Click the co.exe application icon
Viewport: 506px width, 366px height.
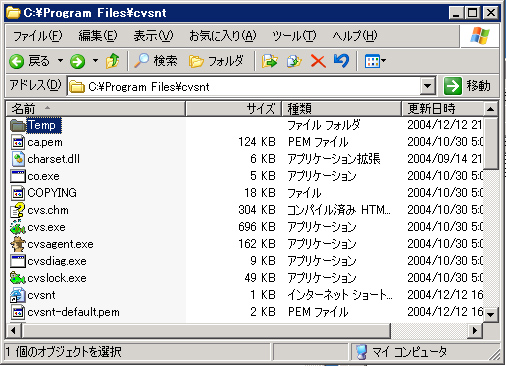pos(18,176)
